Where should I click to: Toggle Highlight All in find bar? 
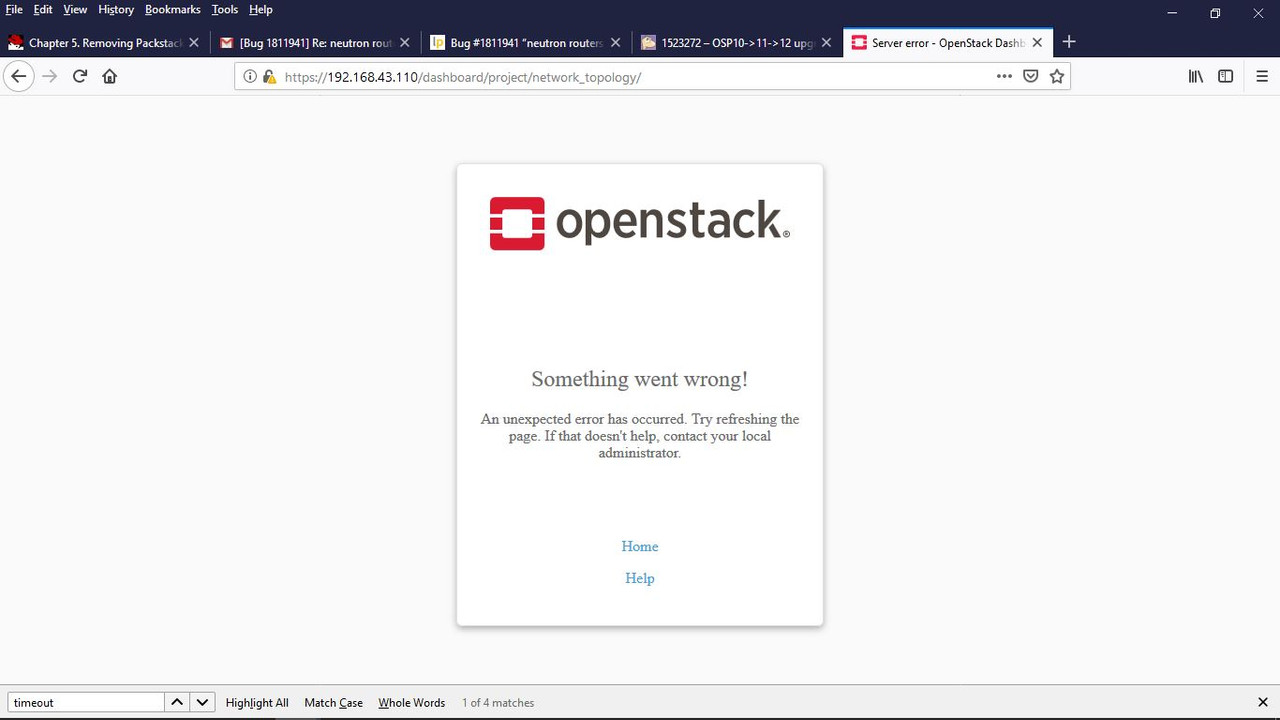[257, 703]
